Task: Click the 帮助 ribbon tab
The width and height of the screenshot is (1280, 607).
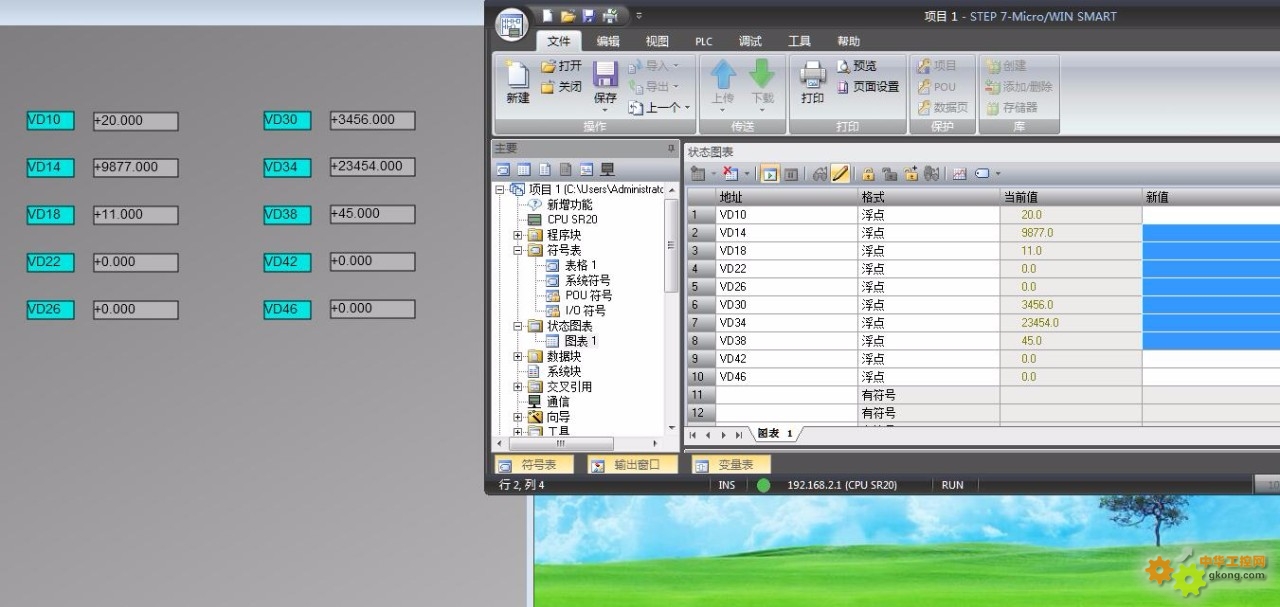Action: pos(848,41)
